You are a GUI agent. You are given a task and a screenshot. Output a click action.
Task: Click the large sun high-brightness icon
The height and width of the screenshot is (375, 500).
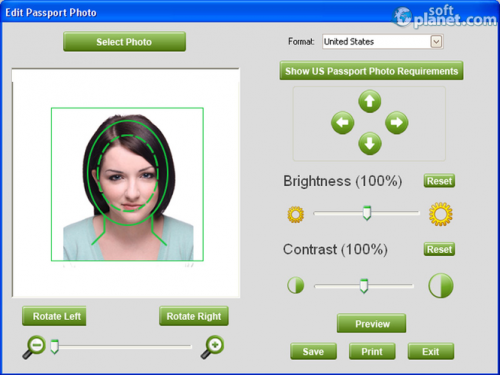(441, 214)
